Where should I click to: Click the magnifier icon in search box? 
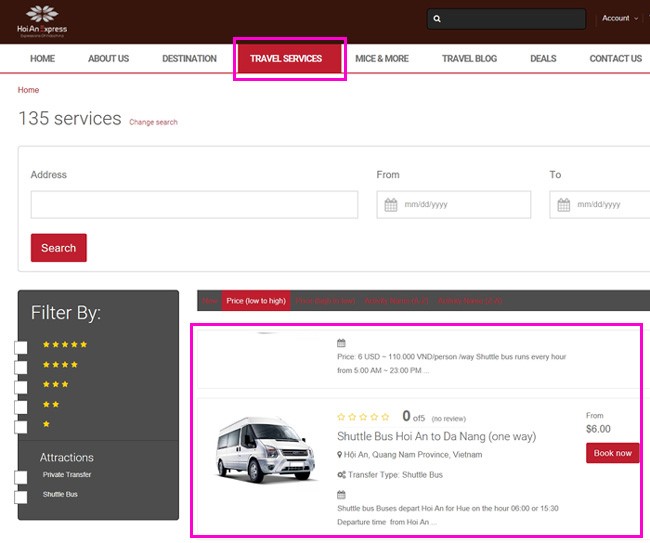pyautogui.click(x=437, y=19)
